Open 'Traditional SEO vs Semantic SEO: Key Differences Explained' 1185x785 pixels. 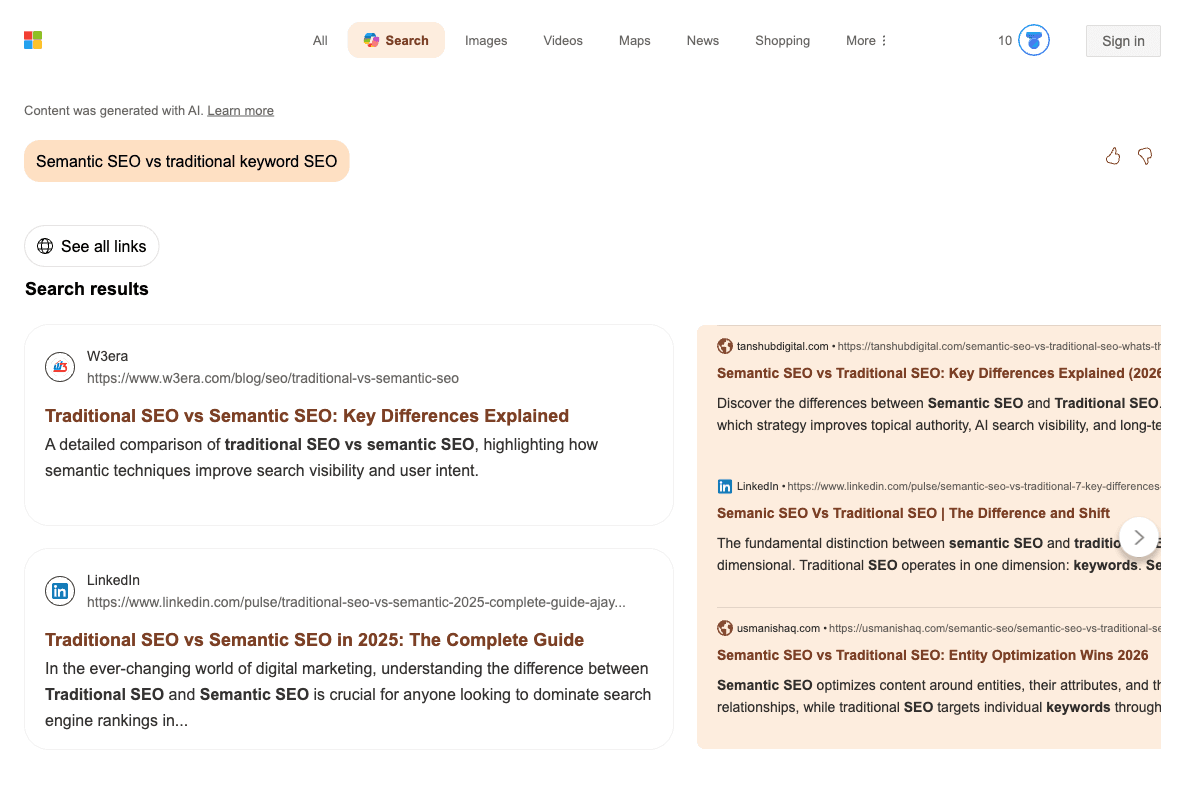[x=307, y=416]
